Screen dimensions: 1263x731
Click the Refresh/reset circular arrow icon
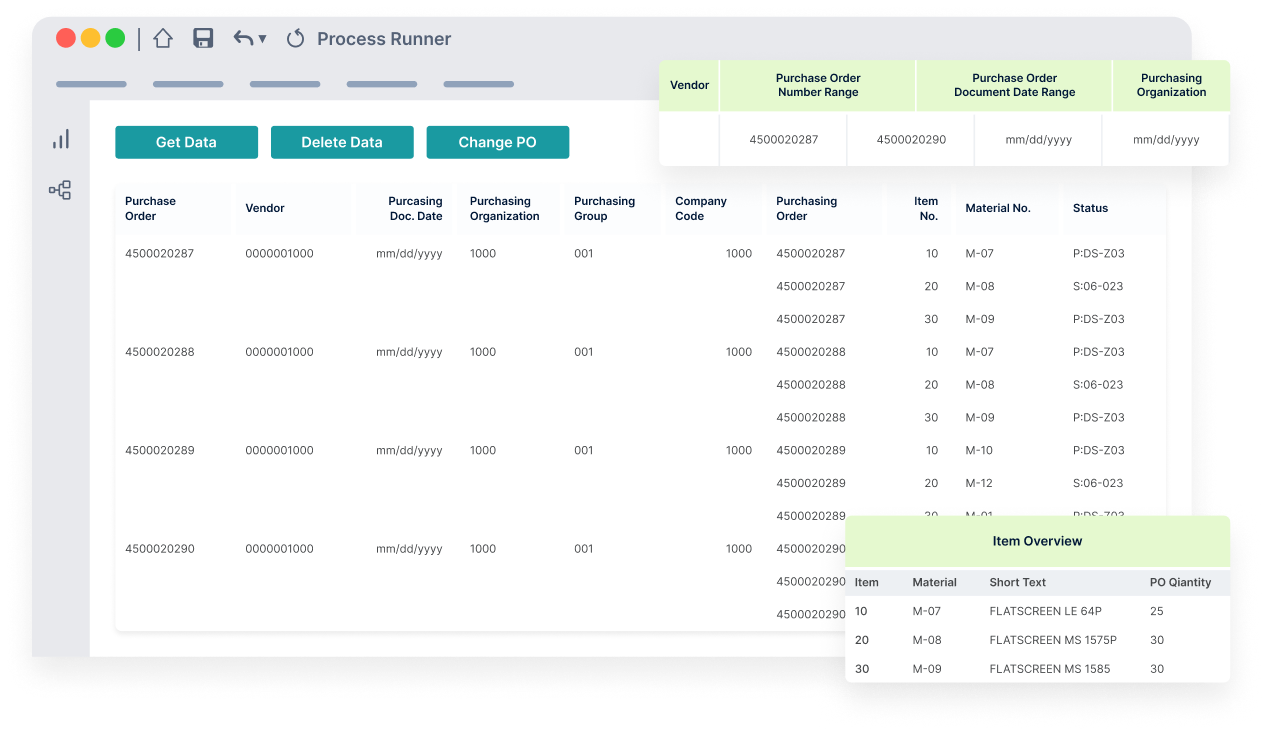[x=294, y=38]
